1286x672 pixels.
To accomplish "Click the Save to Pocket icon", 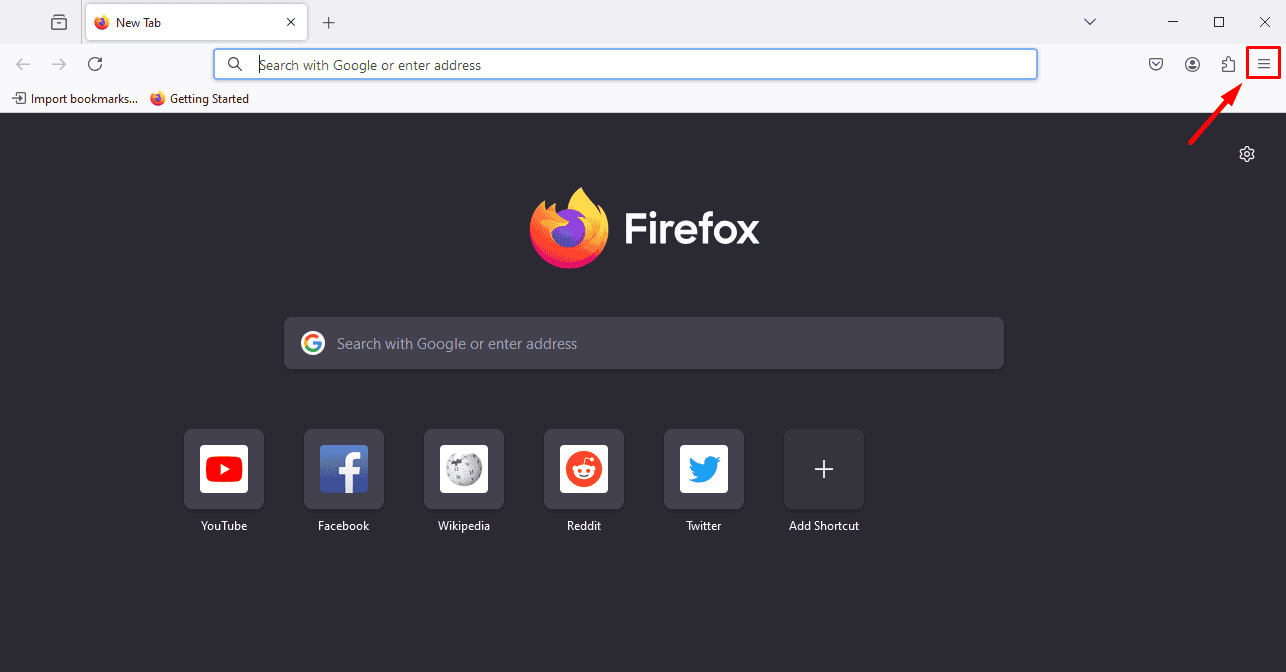I will click(x=1156, y=64).
